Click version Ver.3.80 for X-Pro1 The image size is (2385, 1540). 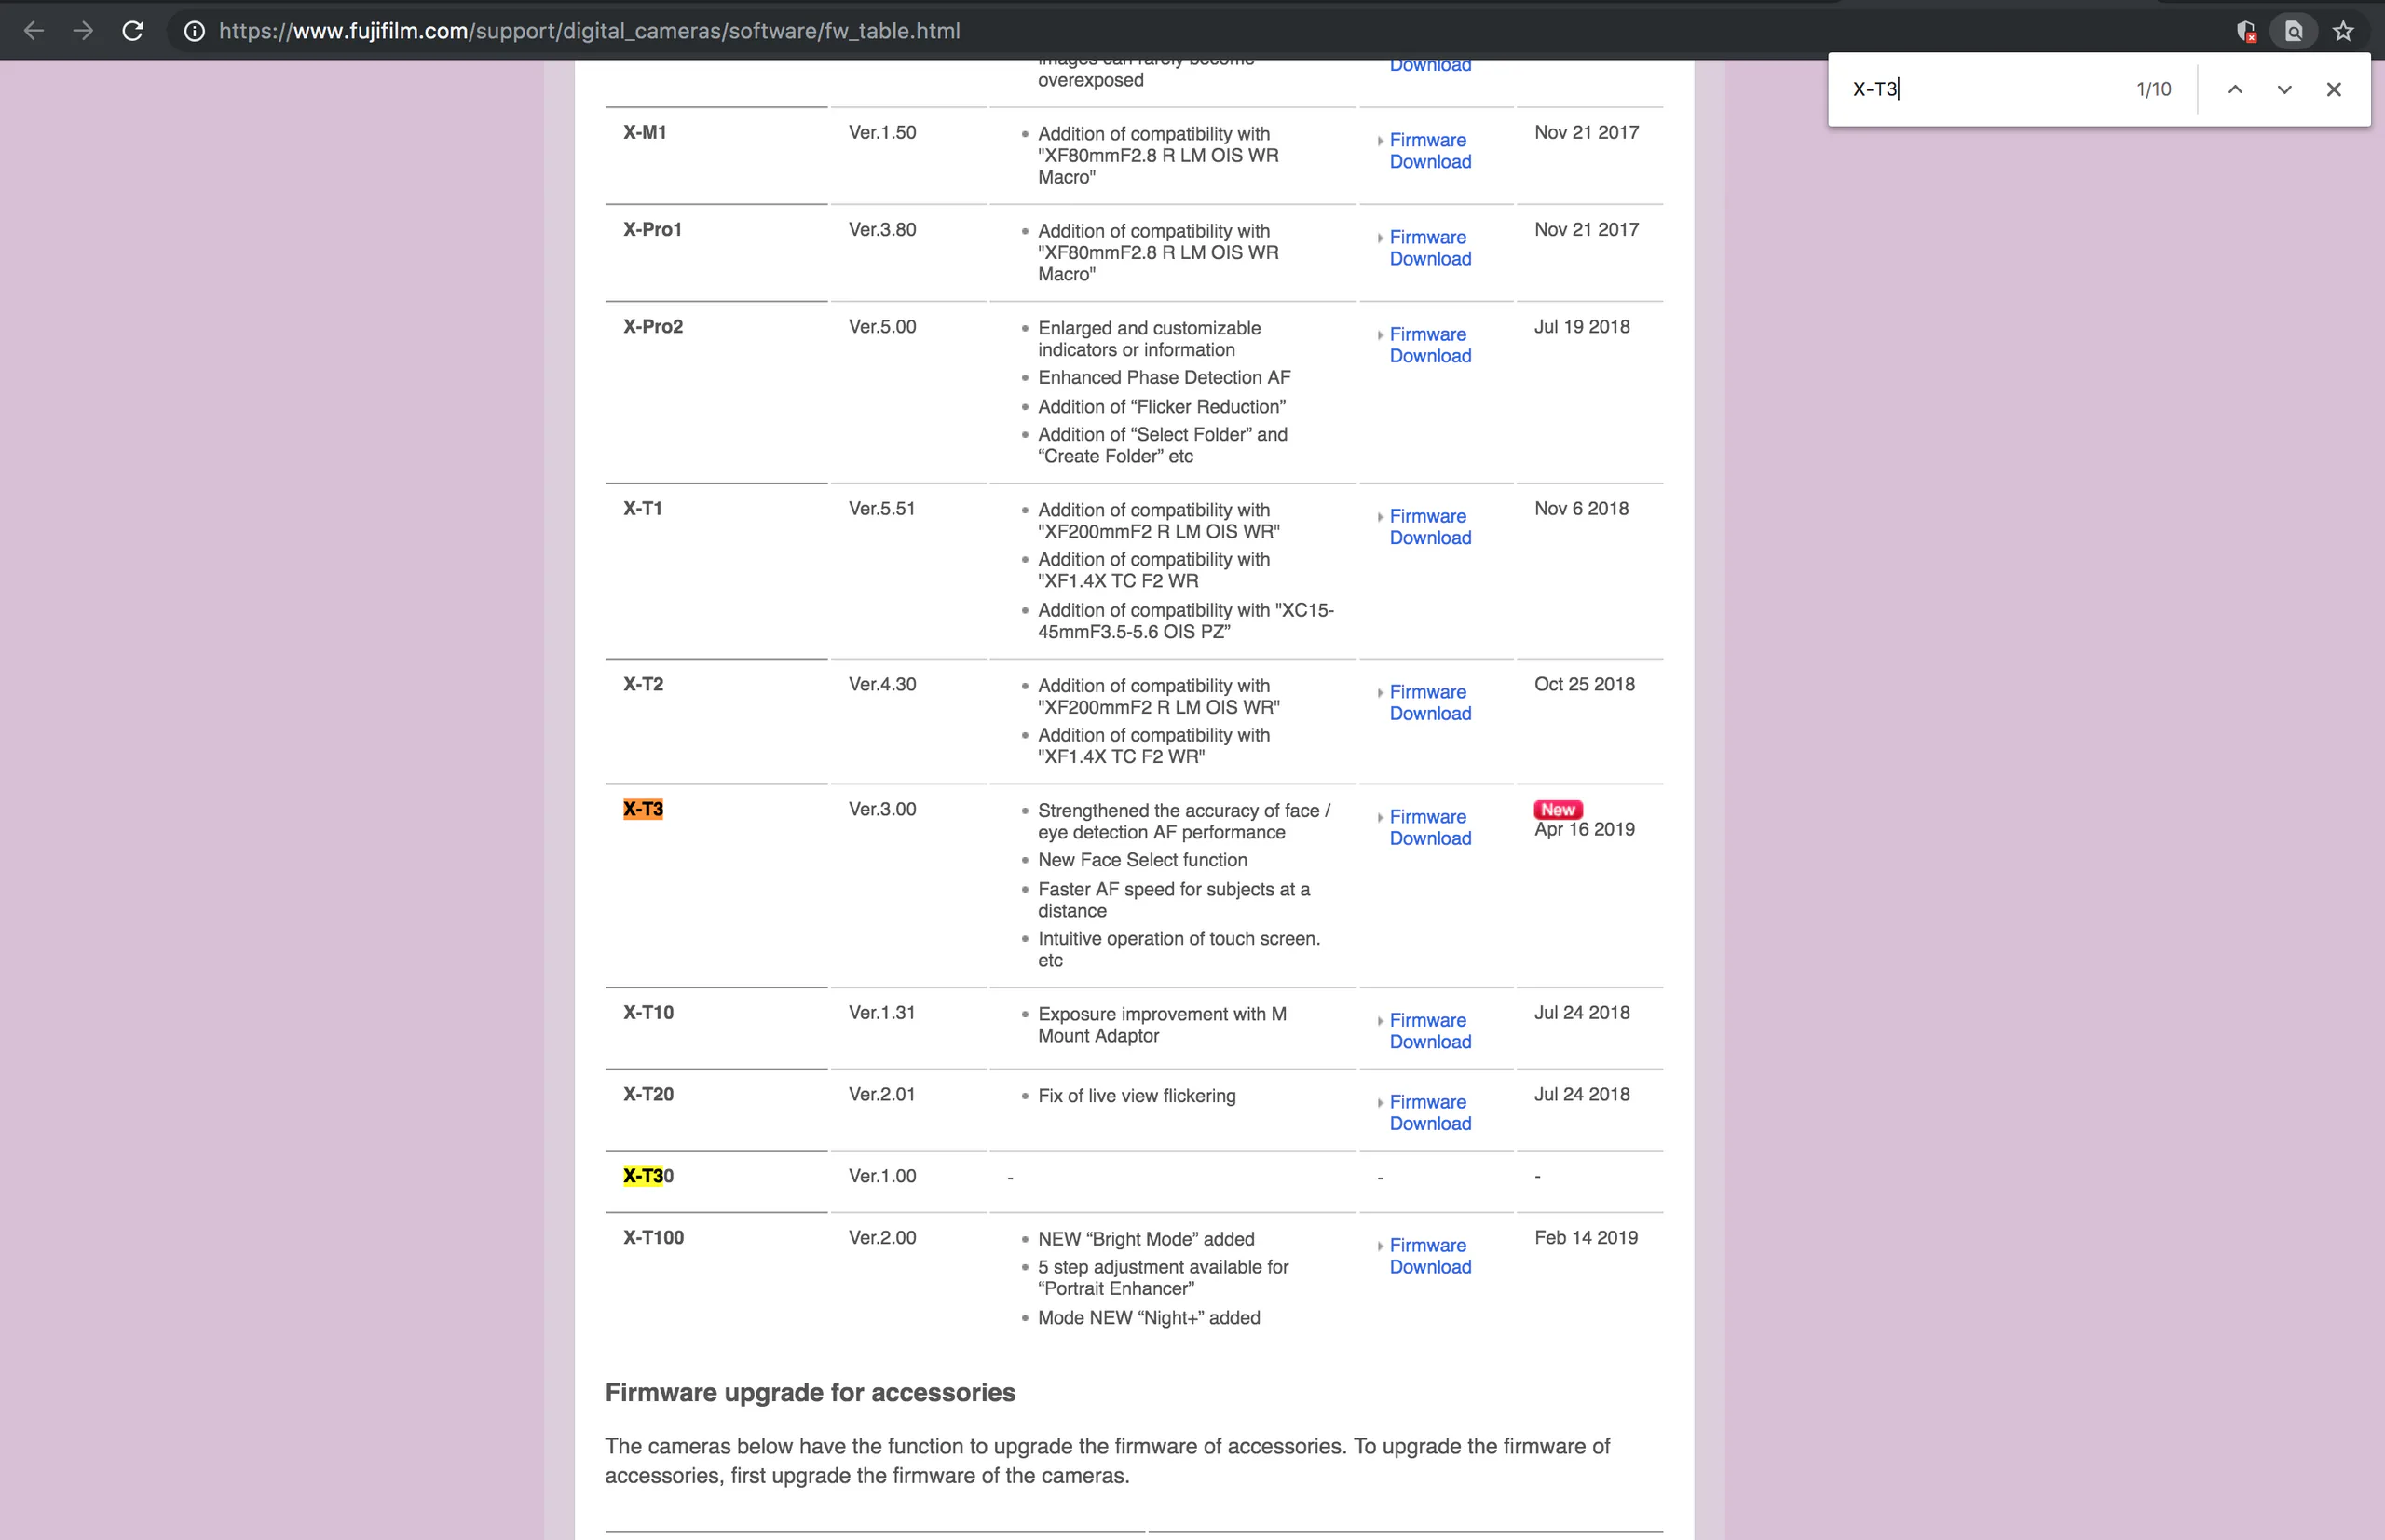[x=882, y=230]
